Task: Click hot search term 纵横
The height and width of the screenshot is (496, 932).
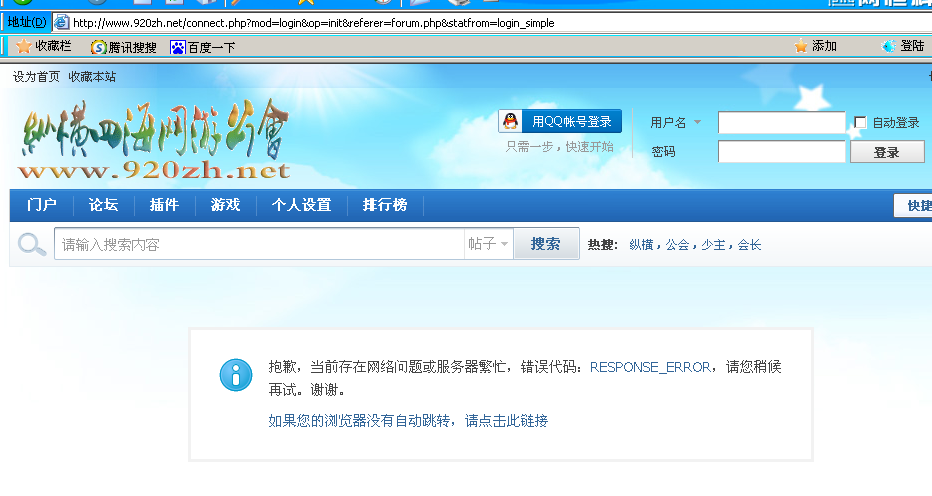Action: (x=641, y=244)
